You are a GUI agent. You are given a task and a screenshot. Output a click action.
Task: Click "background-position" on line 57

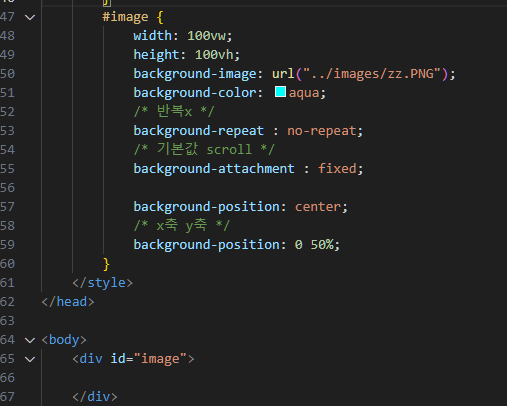click(206, 207)
